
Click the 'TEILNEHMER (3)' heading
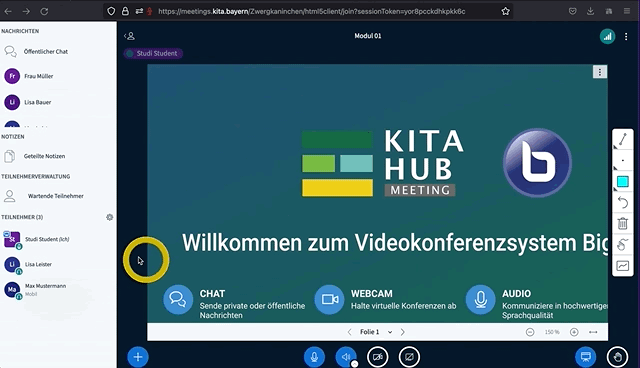click(x=22, y=217)
